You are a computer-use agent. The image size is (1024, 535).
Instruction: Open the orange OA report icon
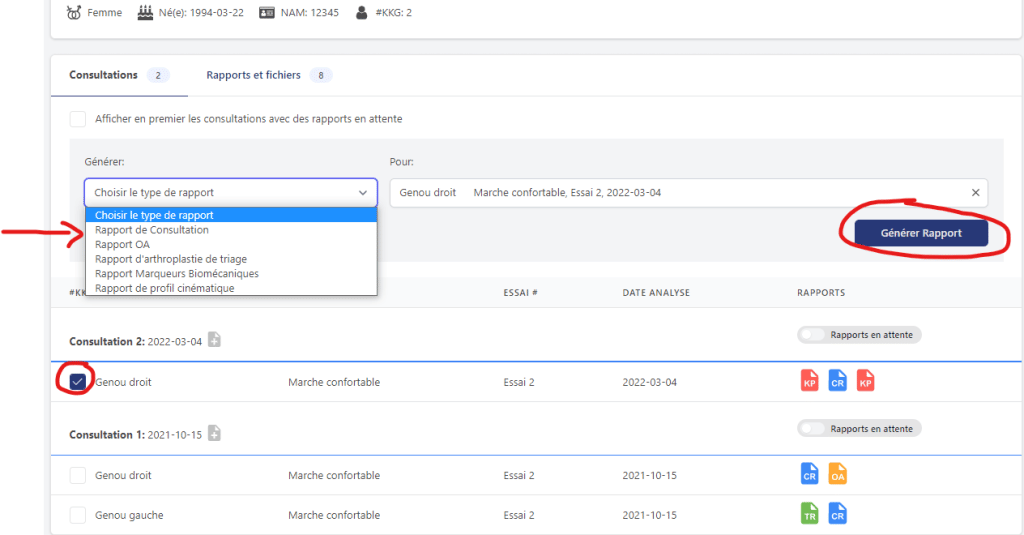838,474
